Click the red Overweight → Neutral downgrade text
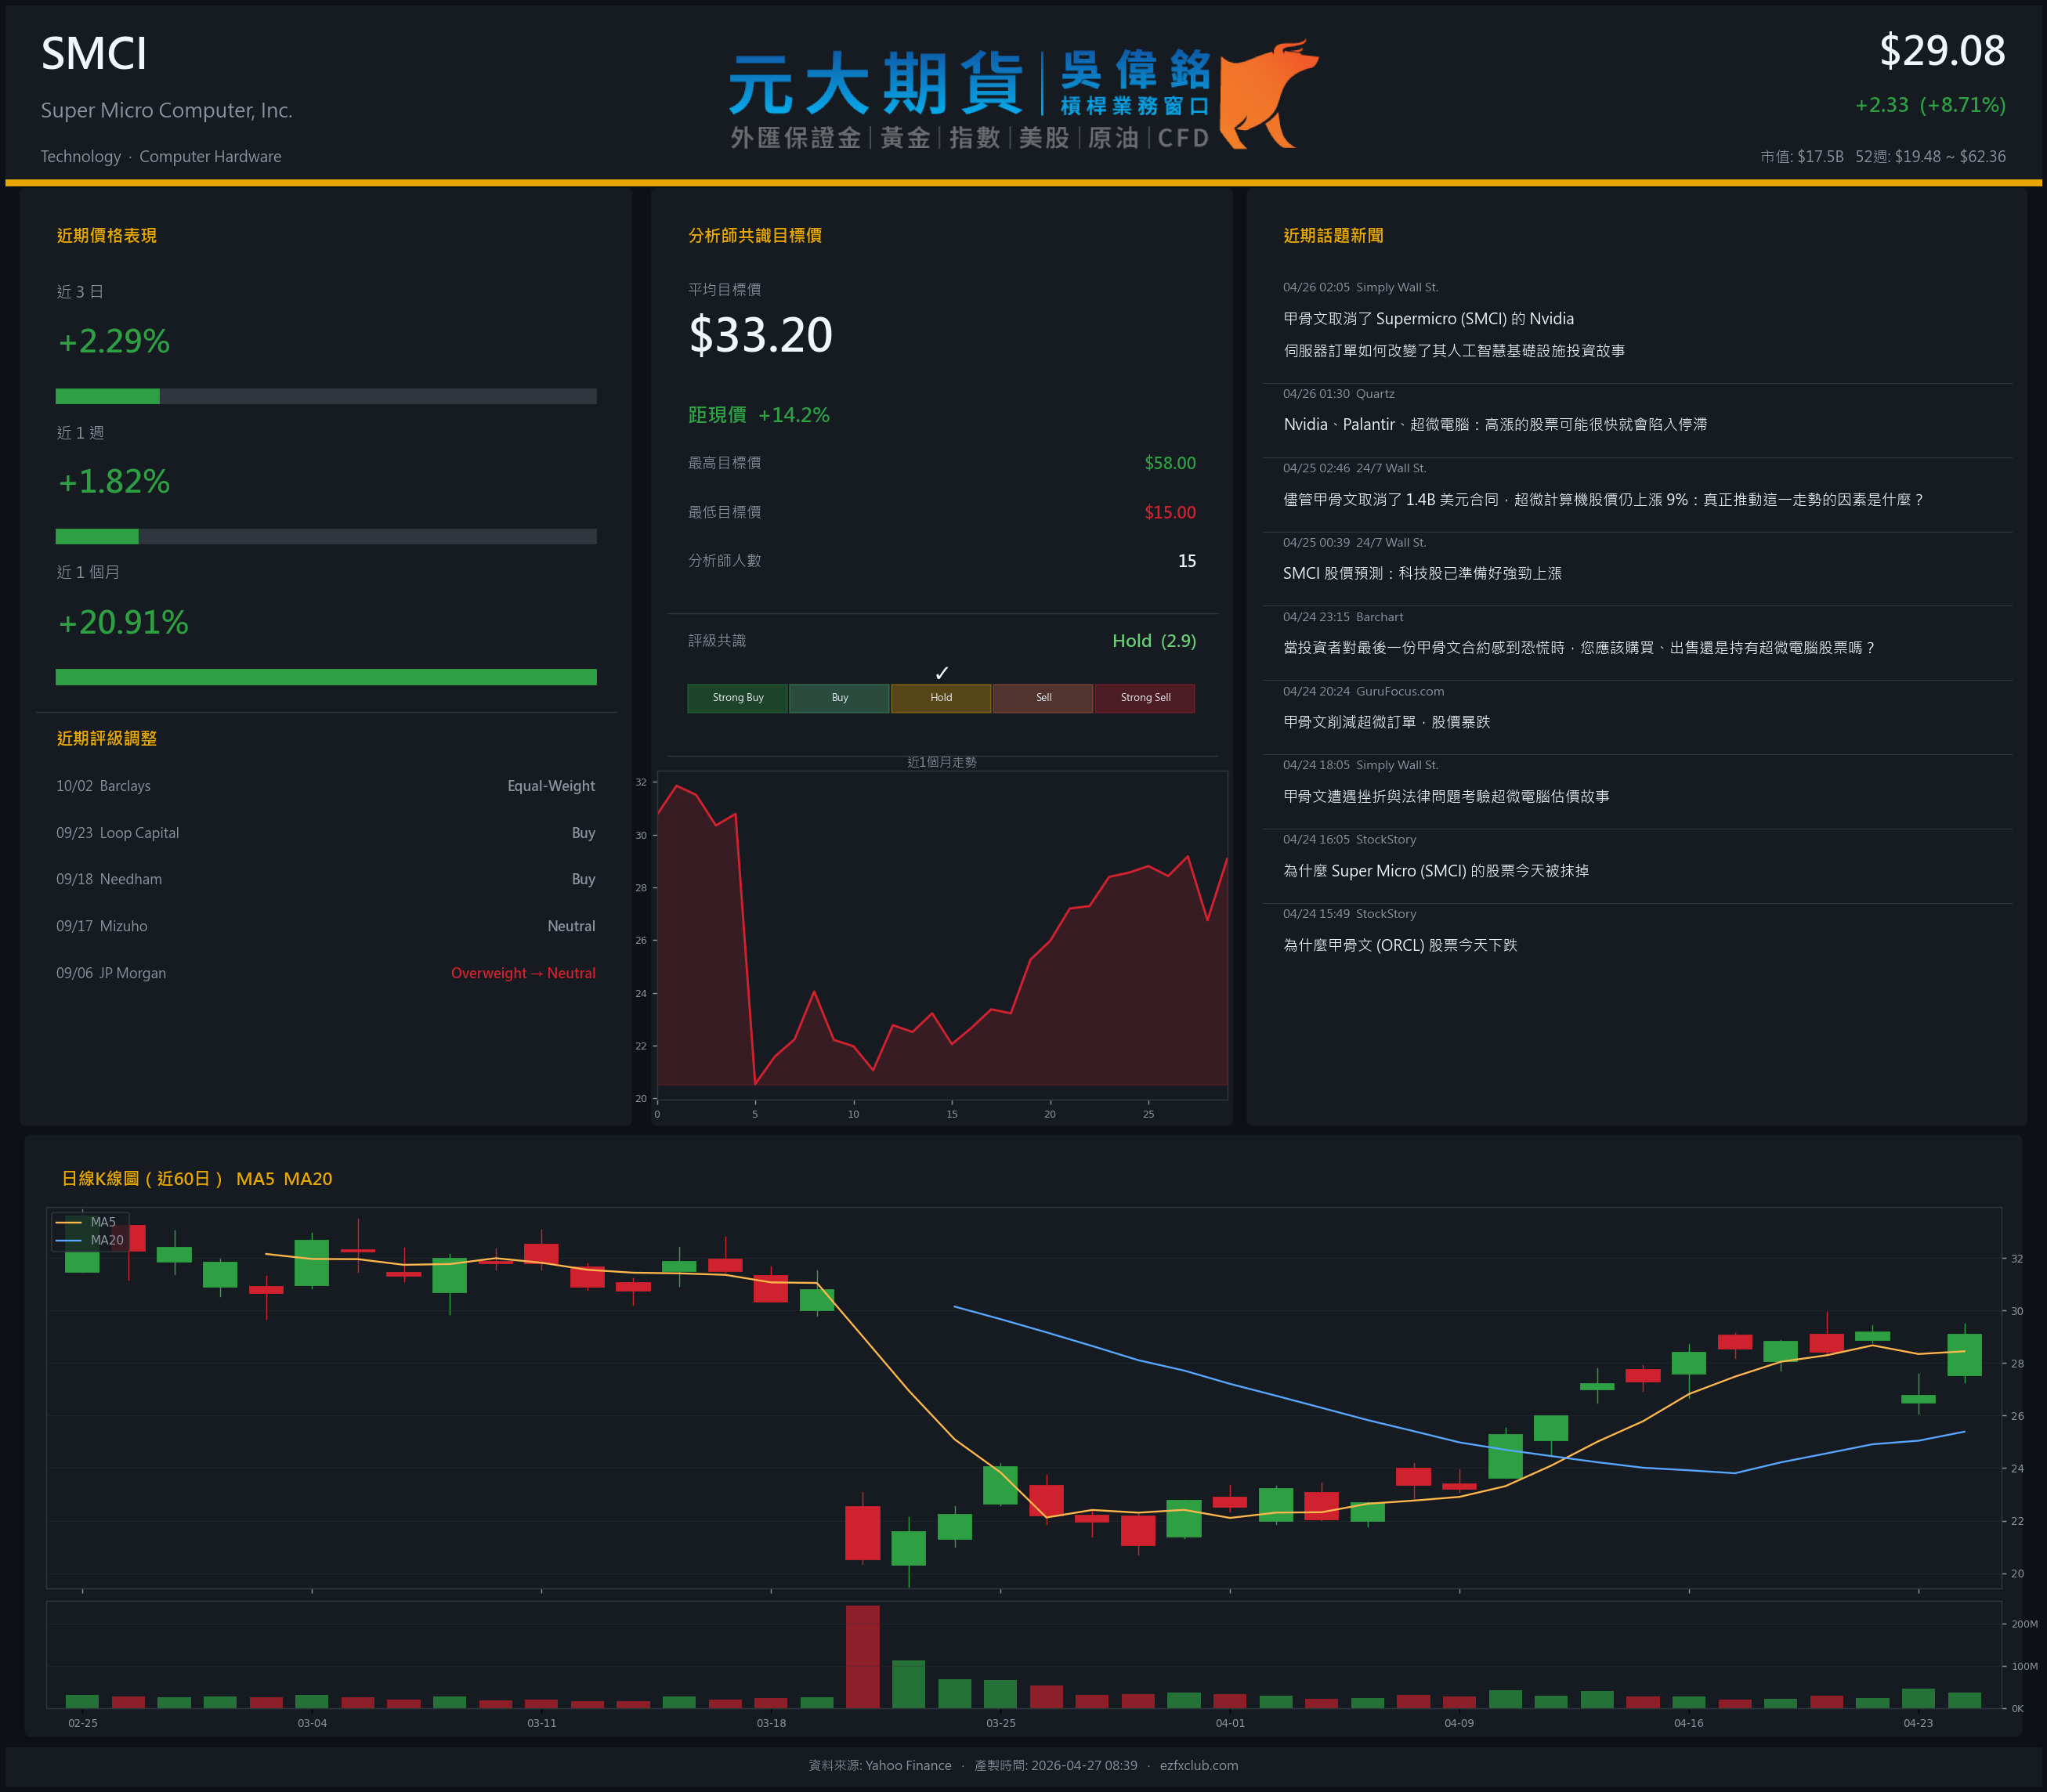The image size is (2047, 1792). pyautogui.click(x=523, y=973)
